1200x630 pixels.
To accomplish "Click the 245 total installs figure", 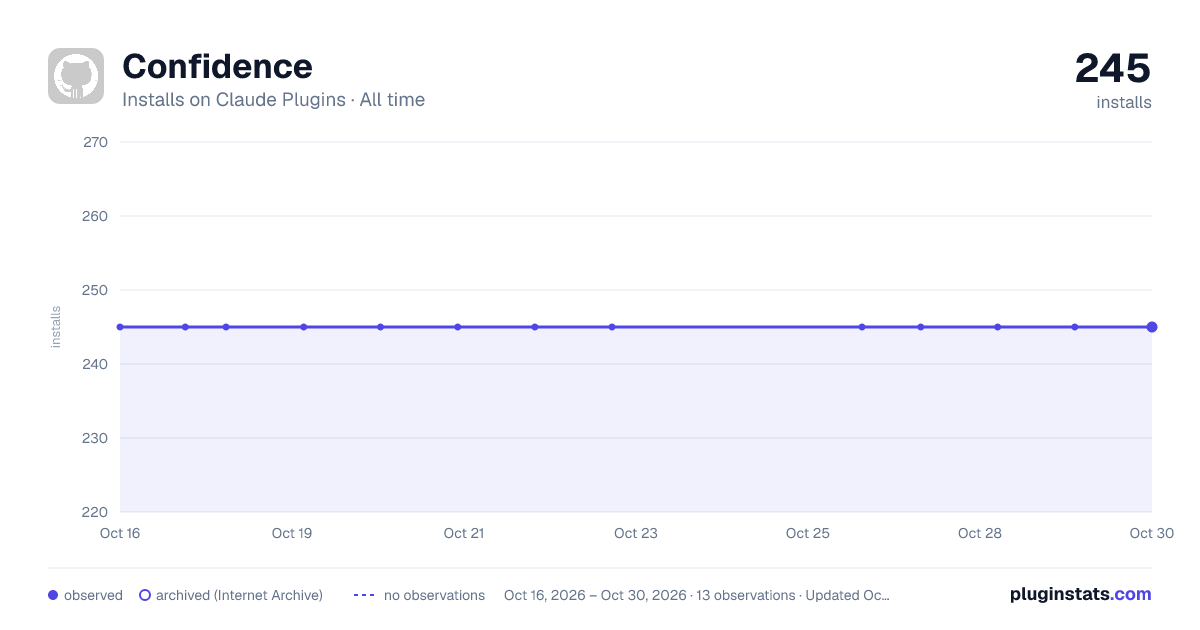I will [1113, 68].
